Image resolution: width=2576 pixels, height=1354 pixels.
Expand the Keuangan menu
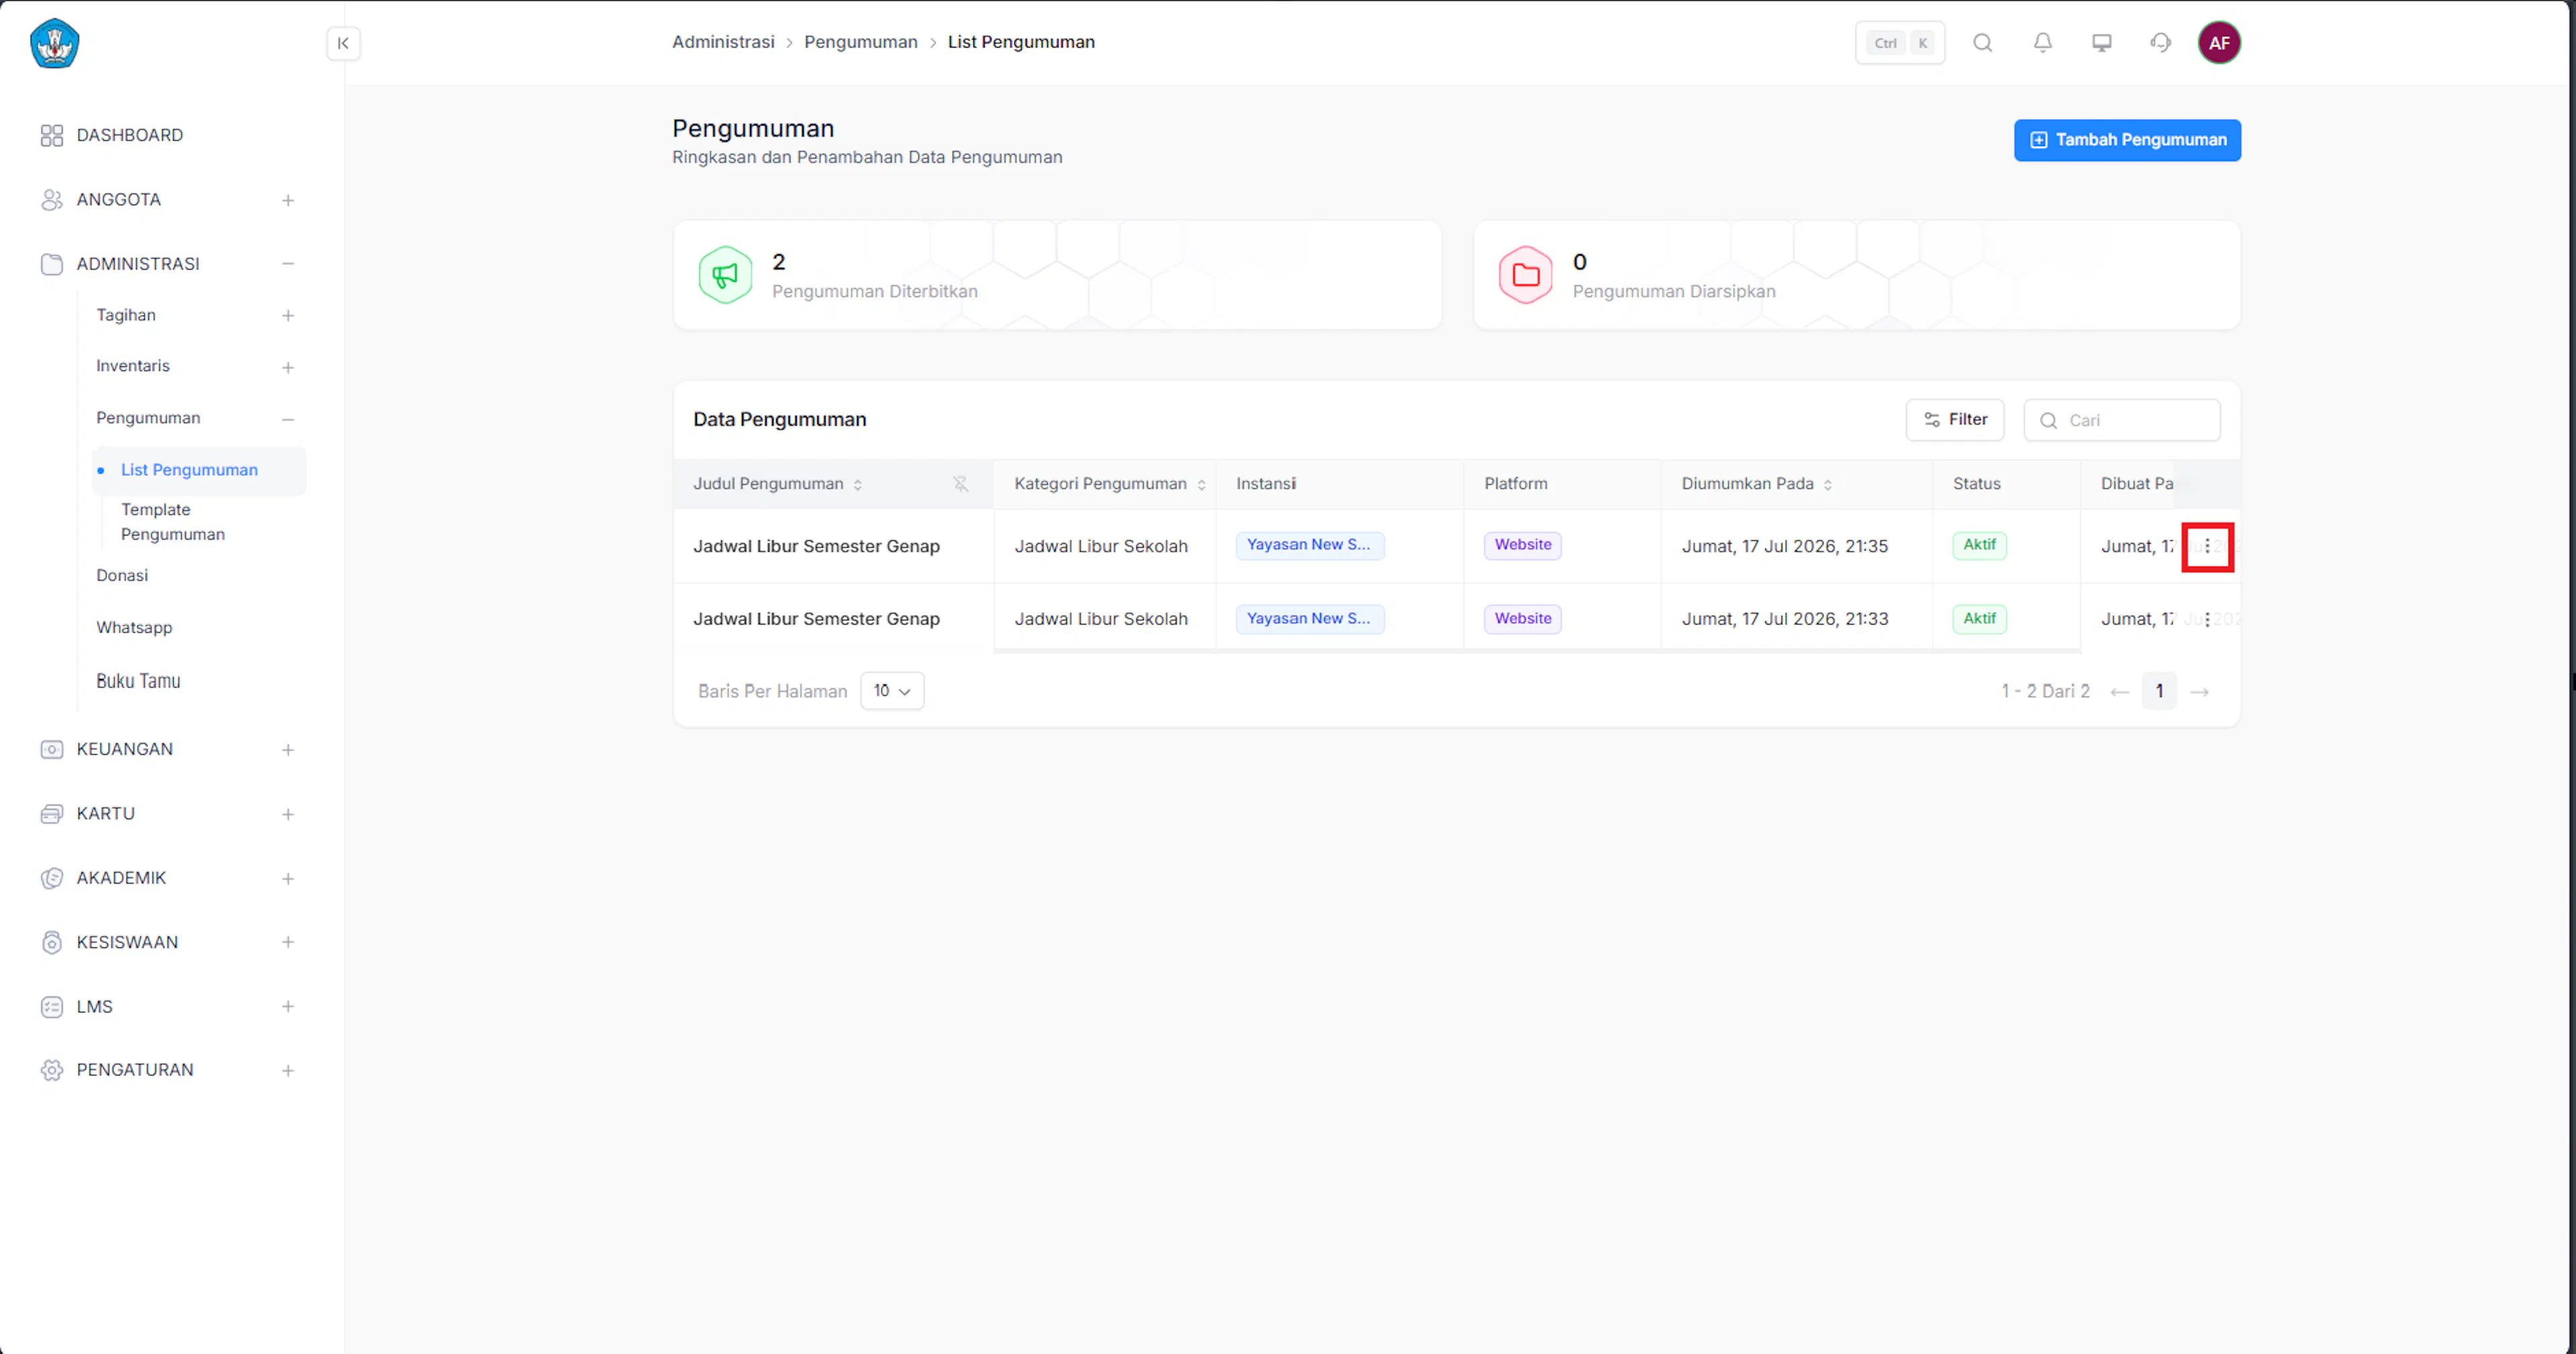[x=288, y=750]
